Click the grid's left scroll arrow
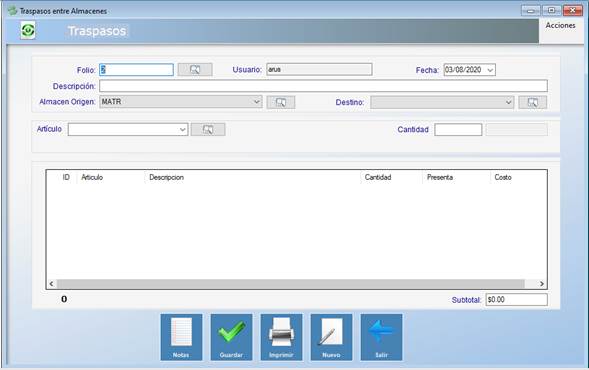 point(51,284)
